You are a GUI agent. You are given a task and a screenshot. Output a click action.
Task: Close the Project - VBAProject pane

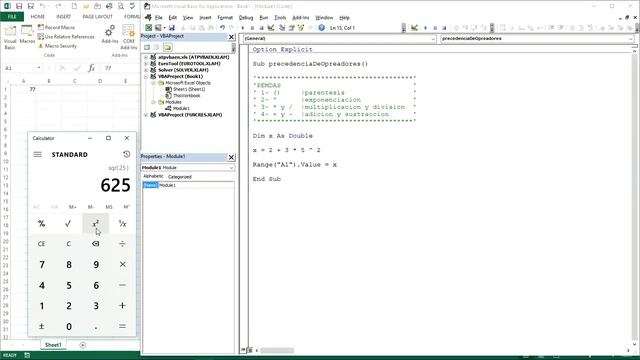point(231,37)
